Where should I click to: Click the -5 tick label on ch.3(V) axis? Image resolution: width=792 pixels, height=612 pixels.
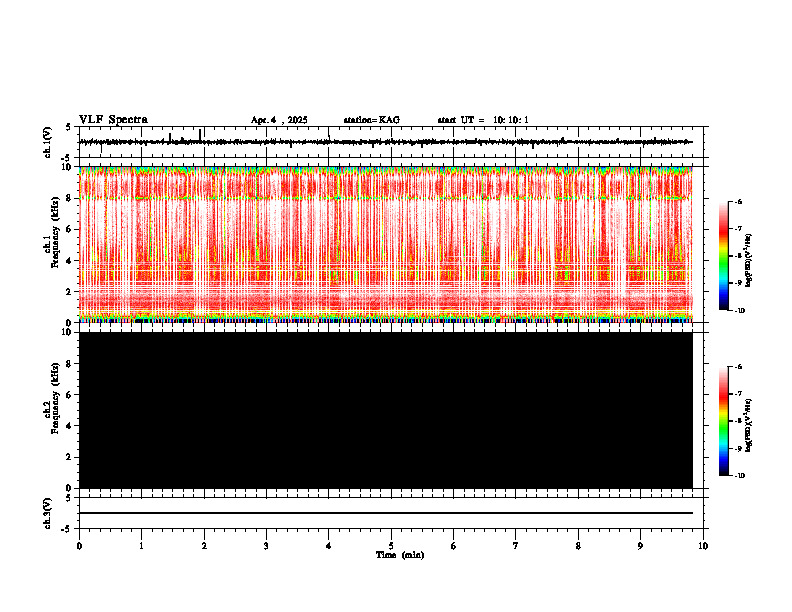click(67, 529)
